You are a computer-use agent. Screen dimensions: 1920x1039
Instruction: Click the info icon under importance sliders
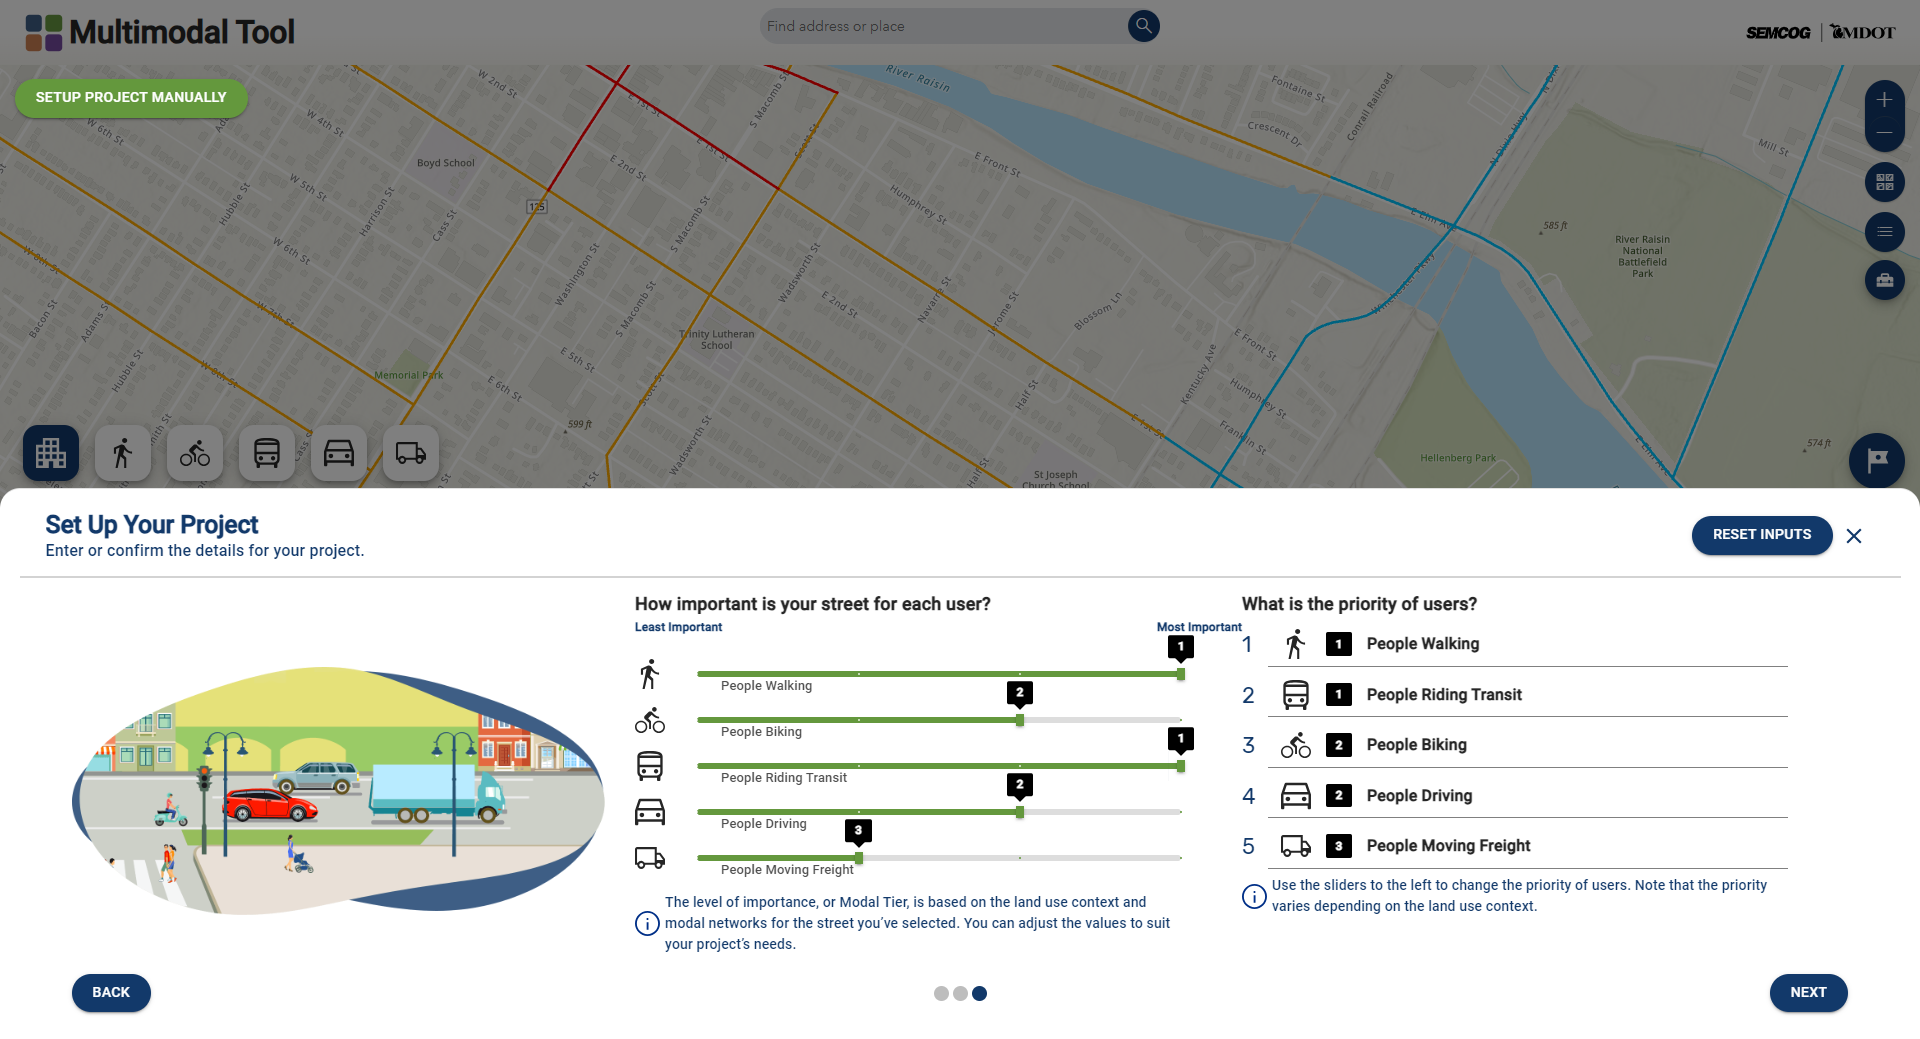[647, 923]
